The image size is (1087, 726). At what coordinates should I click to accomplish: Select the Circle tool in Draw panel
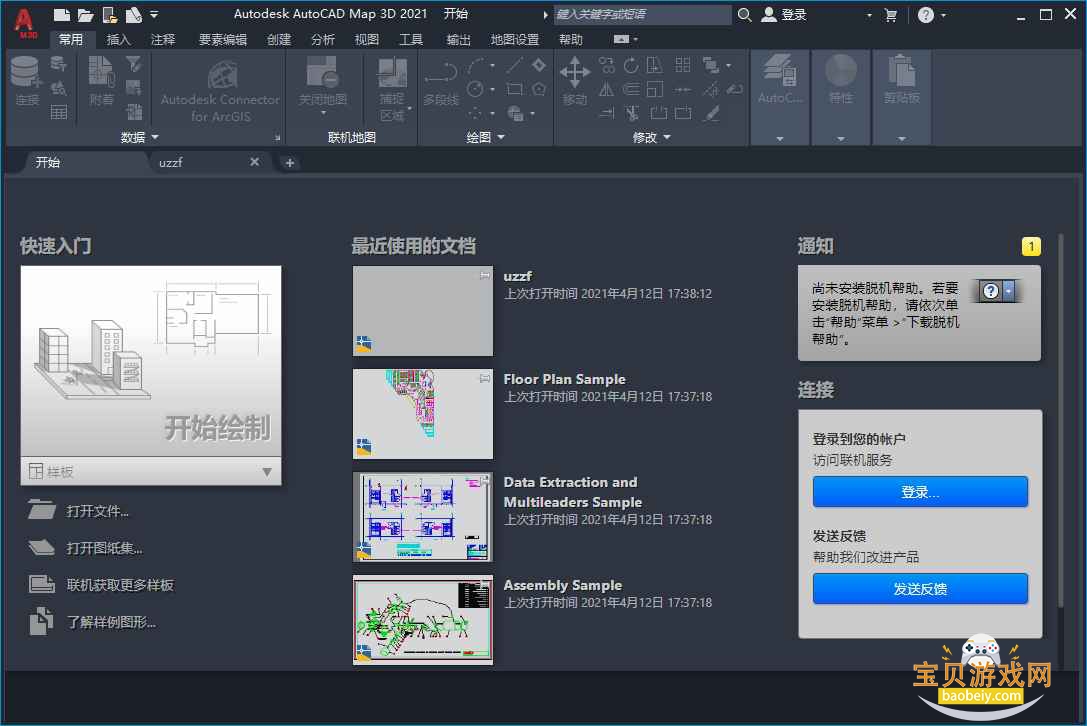[x=476, y=89]
